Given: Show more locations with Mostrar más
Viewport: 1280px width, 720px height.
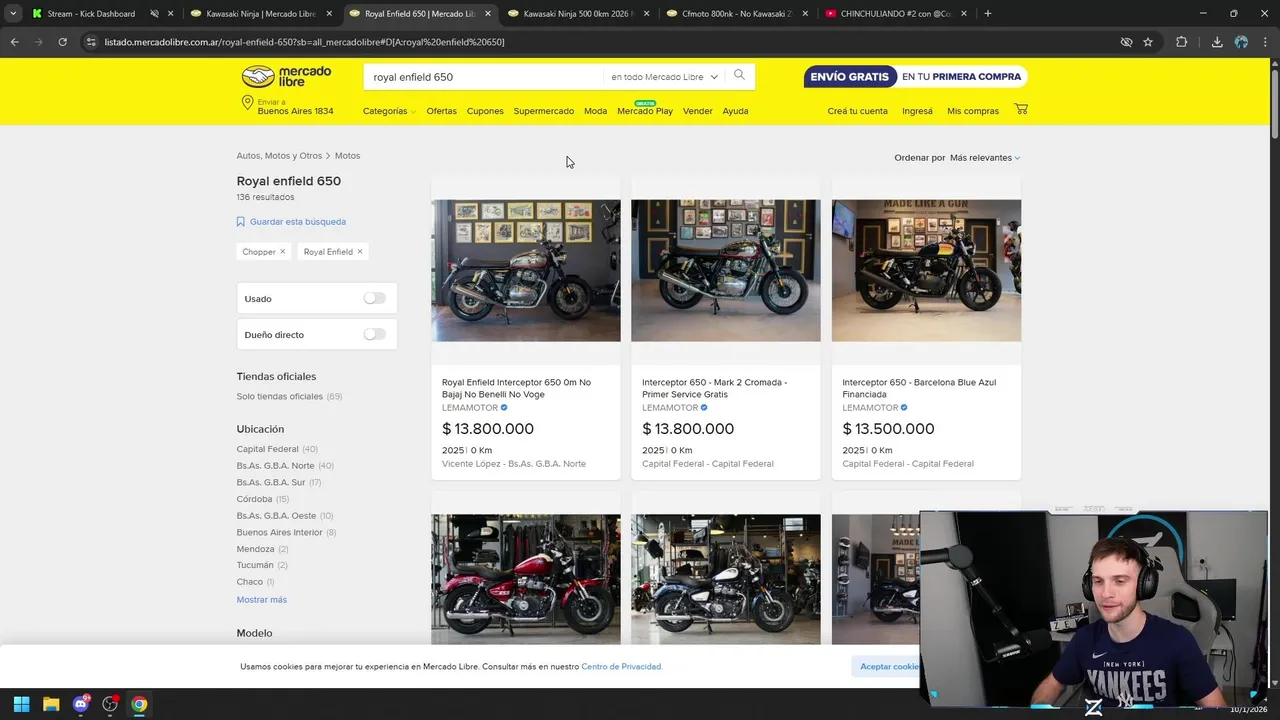Looking at the screenshot, I should 262,600.
